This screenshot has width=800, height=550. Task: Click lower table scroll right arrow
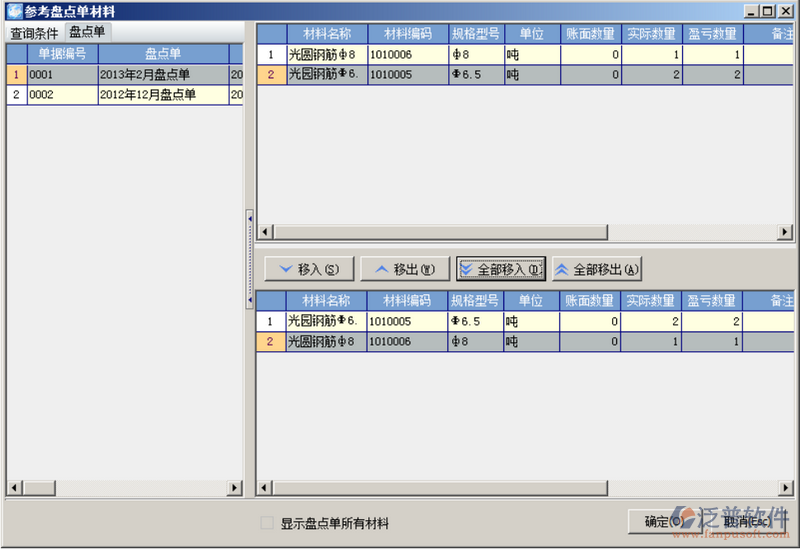786,488
